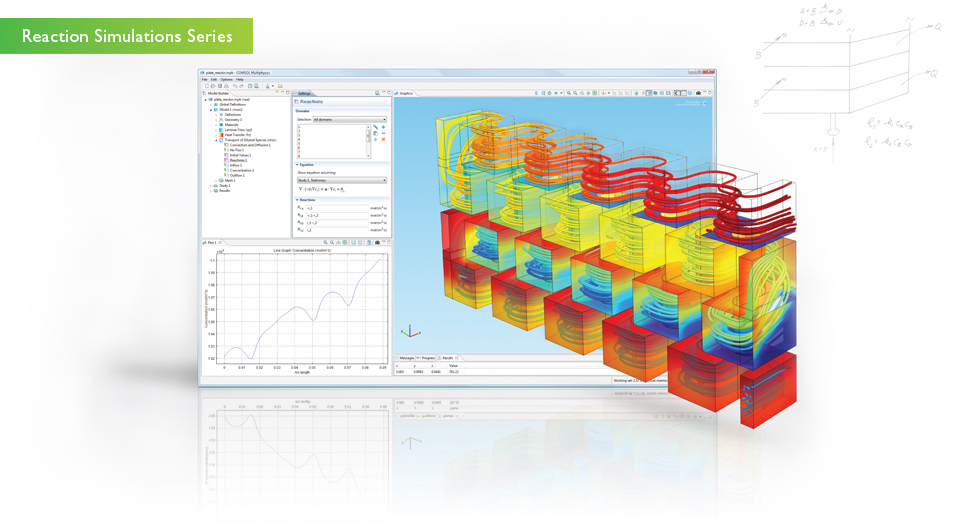Click the camera snapshot icon in Graphics toolbar
Viewport: 954px width, 528px height.
pyautogui.click(x=698, y=93)
